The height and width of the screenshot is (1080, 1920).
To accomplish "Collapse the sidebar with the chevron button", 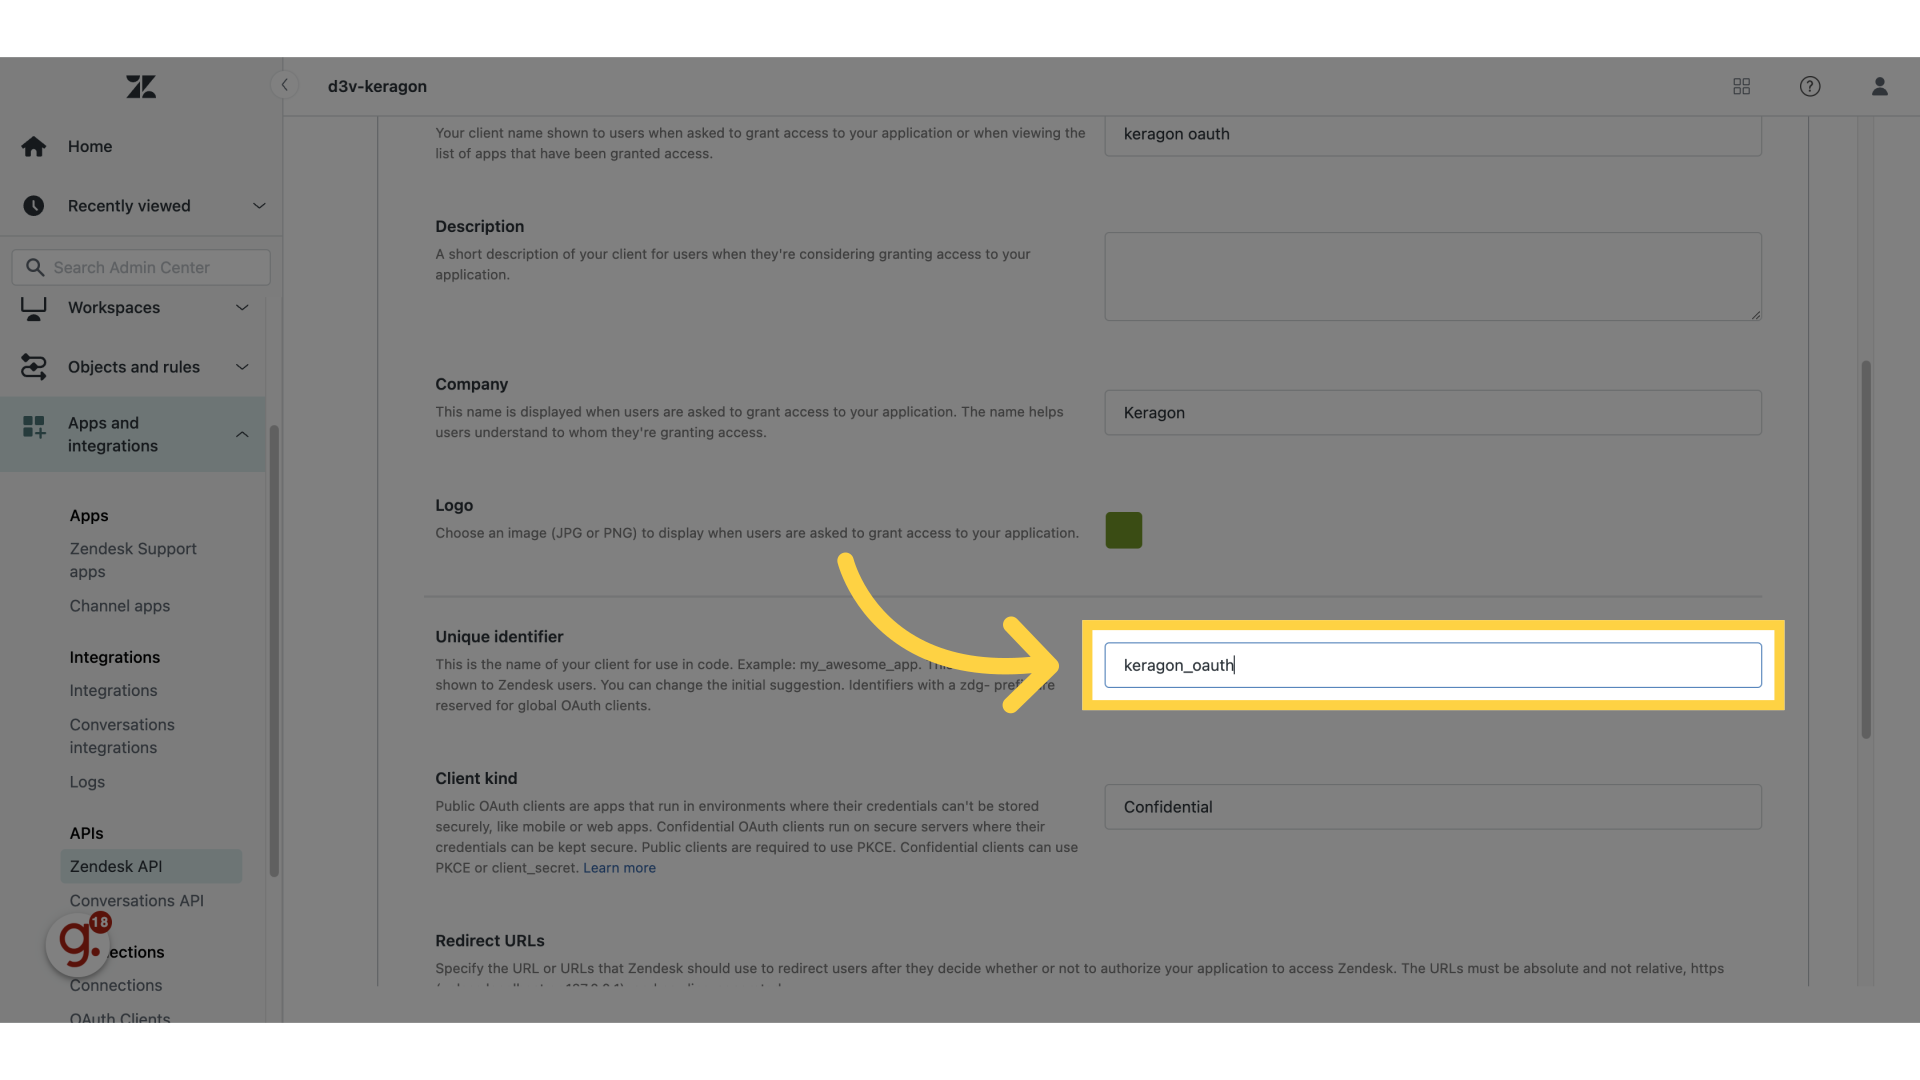I will [285, 85].
